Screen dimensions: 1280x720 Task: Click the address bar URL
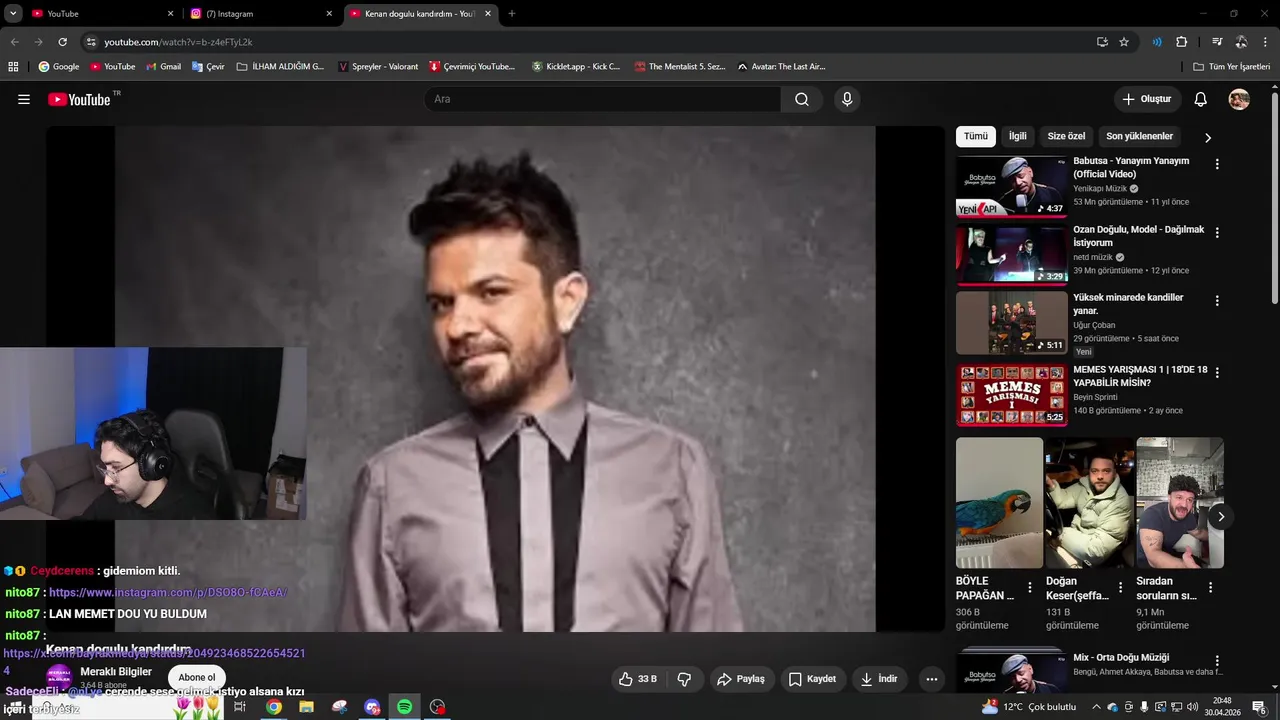pos(178,42)
